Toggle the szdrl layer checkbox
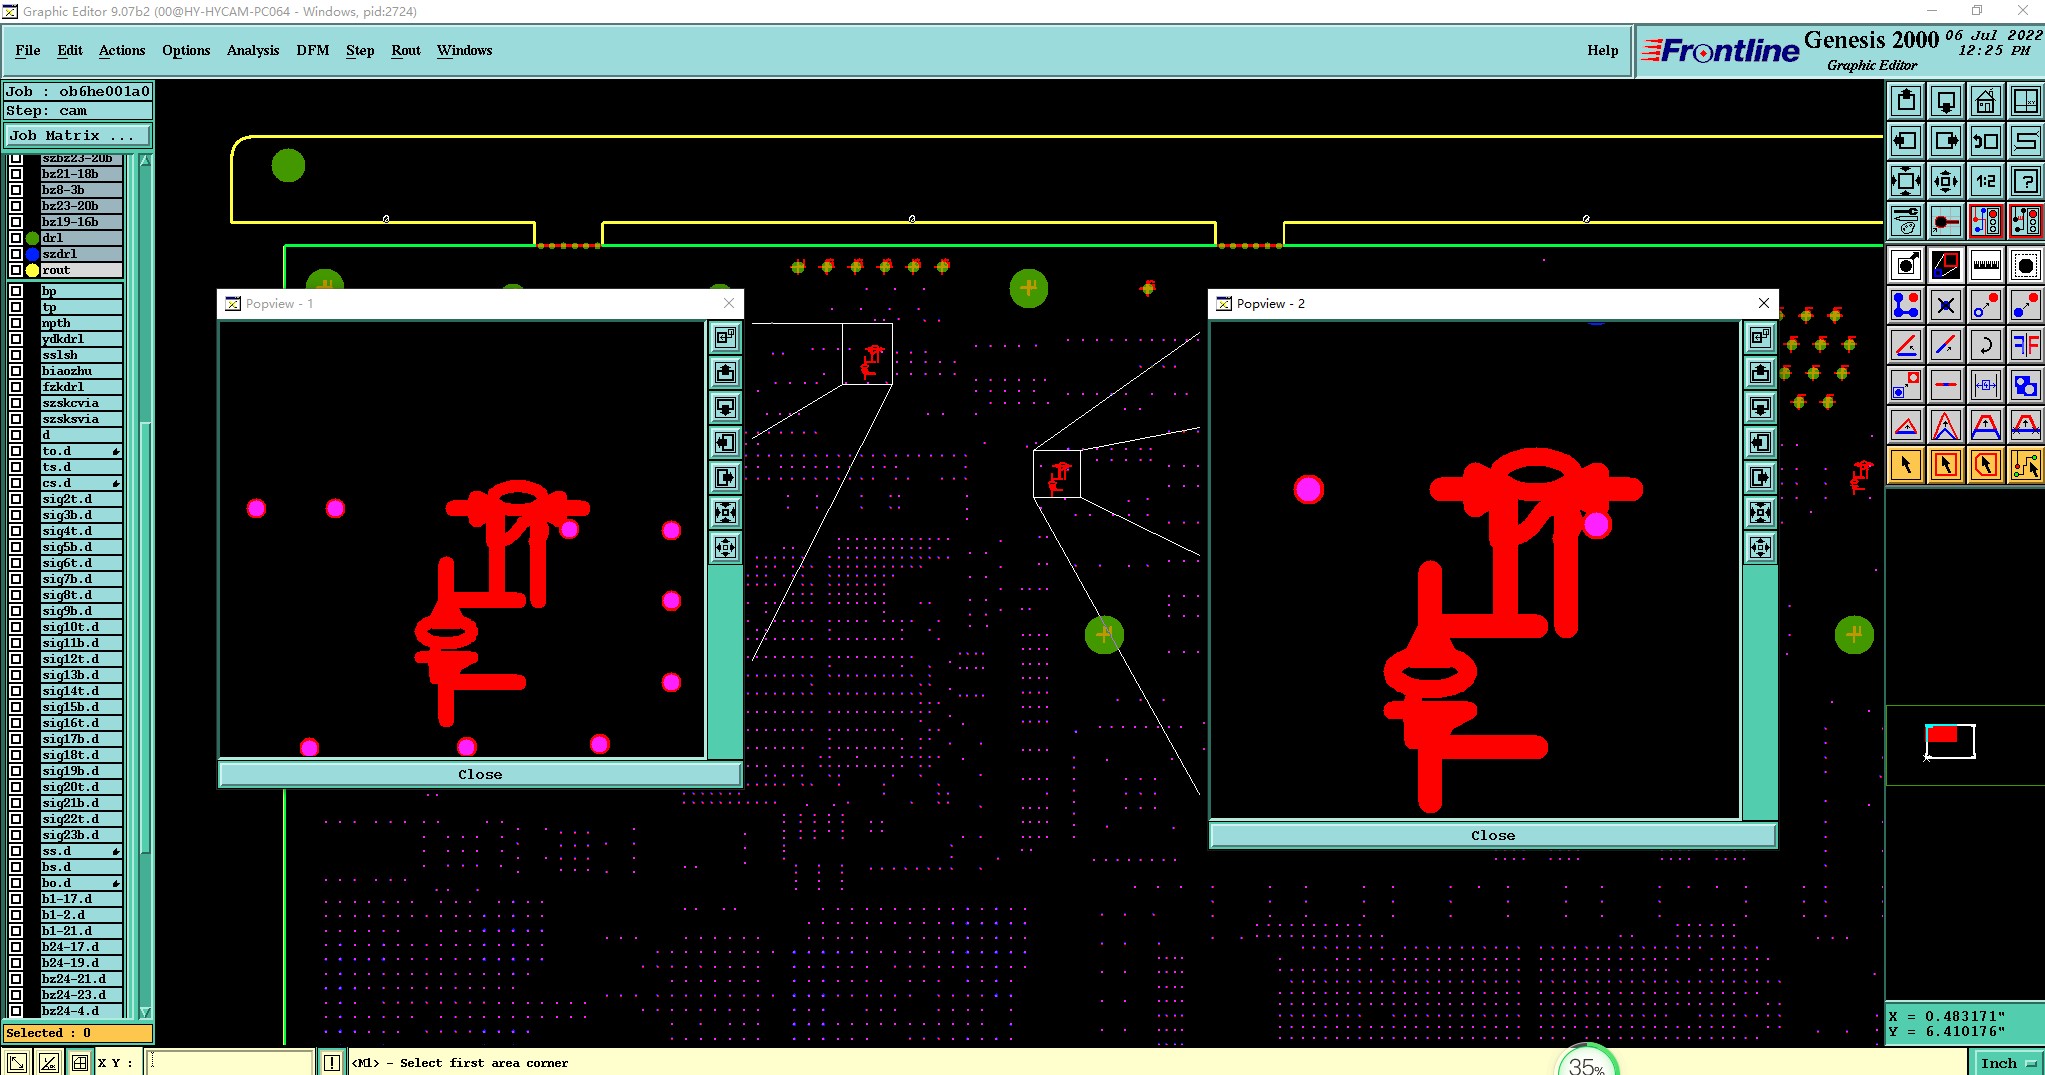The height and width of the screenshot is (1075, 2045). [16, 254]
